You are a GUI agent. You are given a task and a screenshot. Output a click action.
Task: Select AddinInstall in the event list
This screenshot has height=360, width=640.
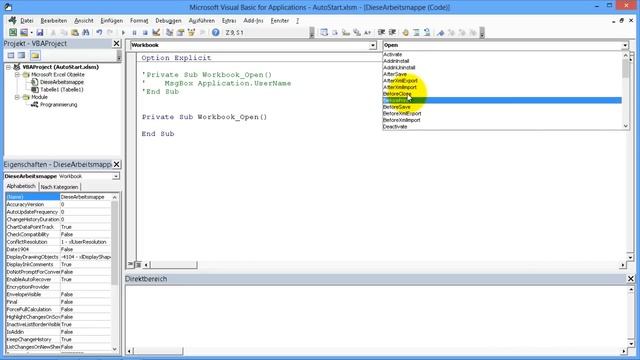pyautogui.click(x=396, y=61)
